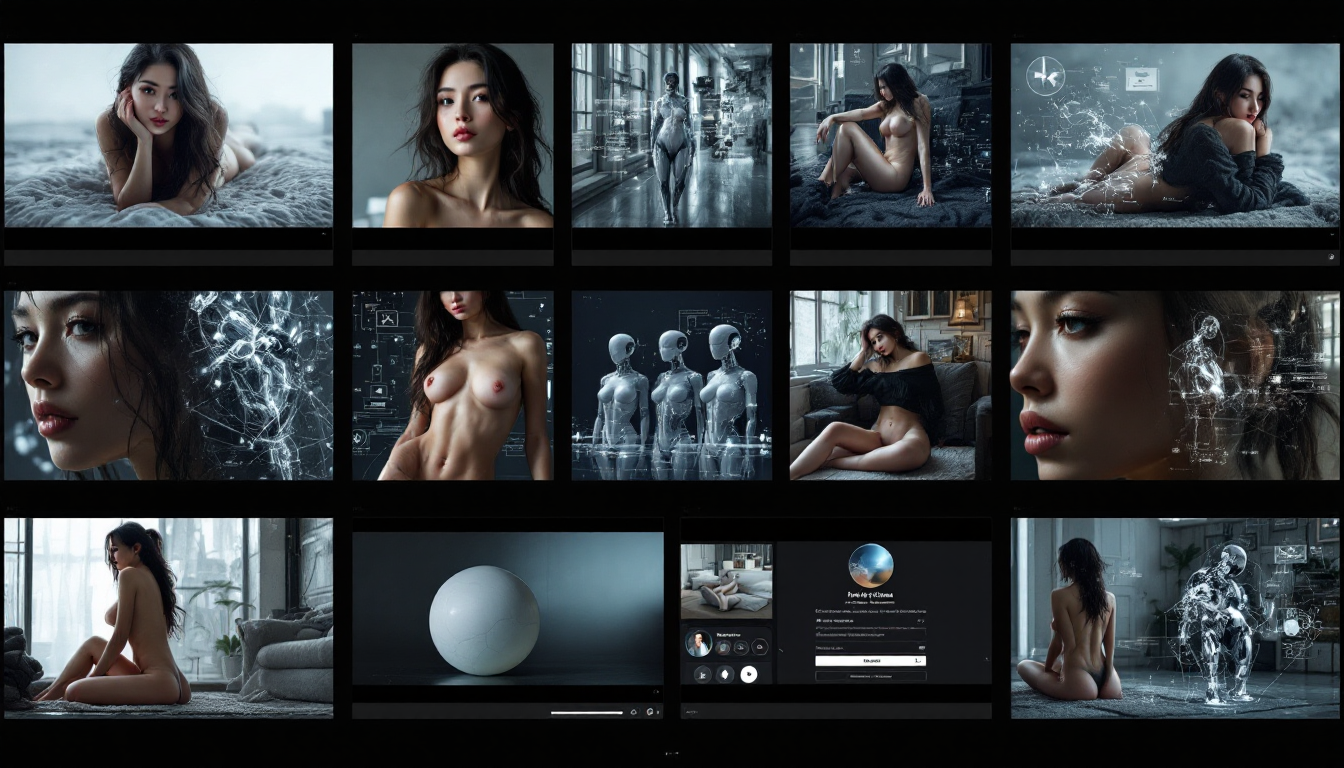
Task: Click the share icon in the profile card
Action: tap(740, 649)
